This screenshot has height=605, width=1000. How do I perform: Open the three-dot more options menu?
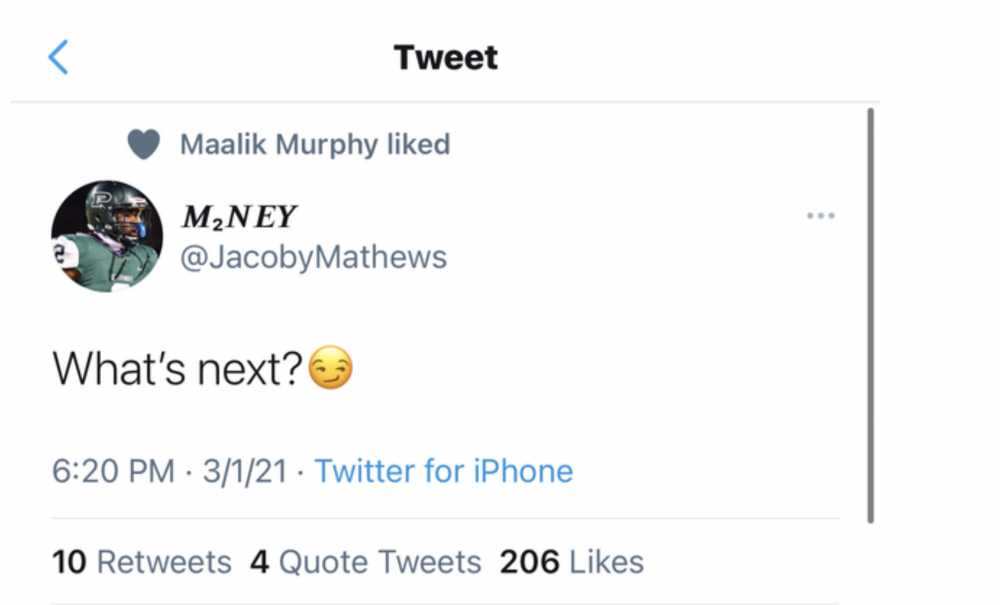(x=820, y=216)
